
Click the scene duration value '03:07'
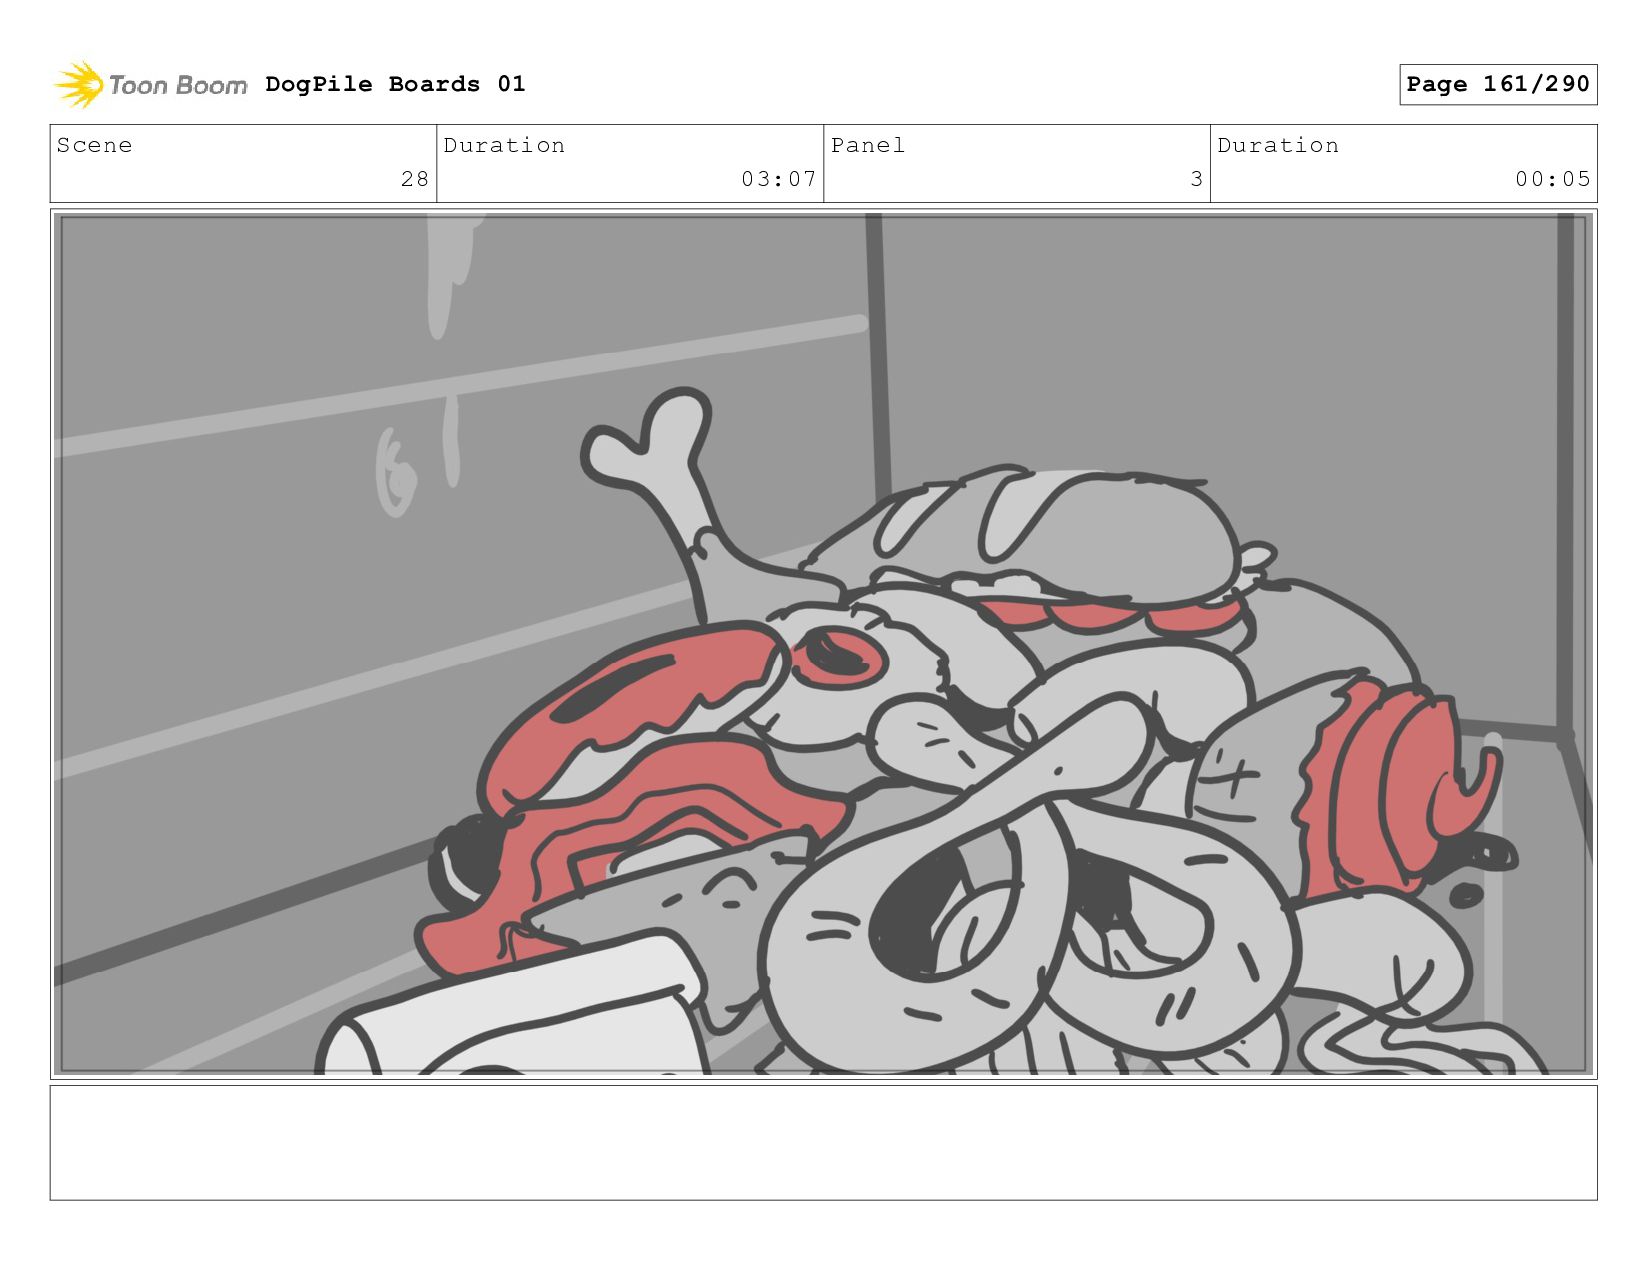(779, 179)
